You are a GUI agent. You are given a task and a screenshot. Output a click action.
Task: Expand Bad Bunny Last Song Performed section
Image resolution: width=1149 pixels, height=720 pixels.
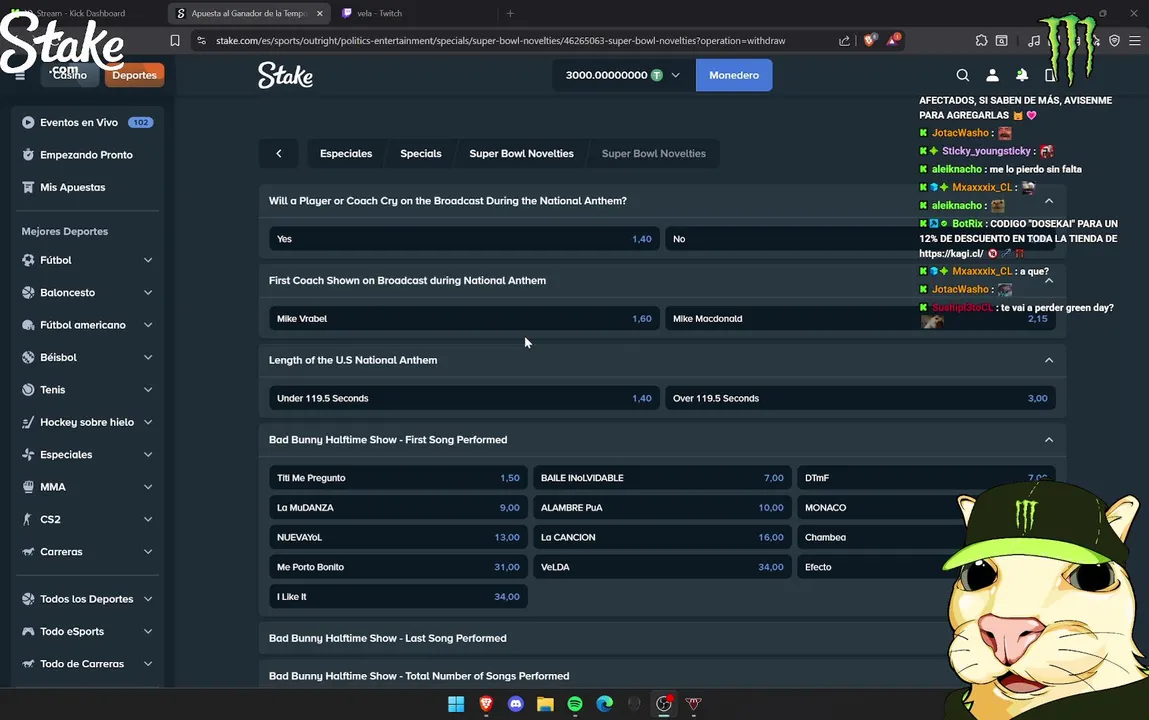[x=662, y=639]
